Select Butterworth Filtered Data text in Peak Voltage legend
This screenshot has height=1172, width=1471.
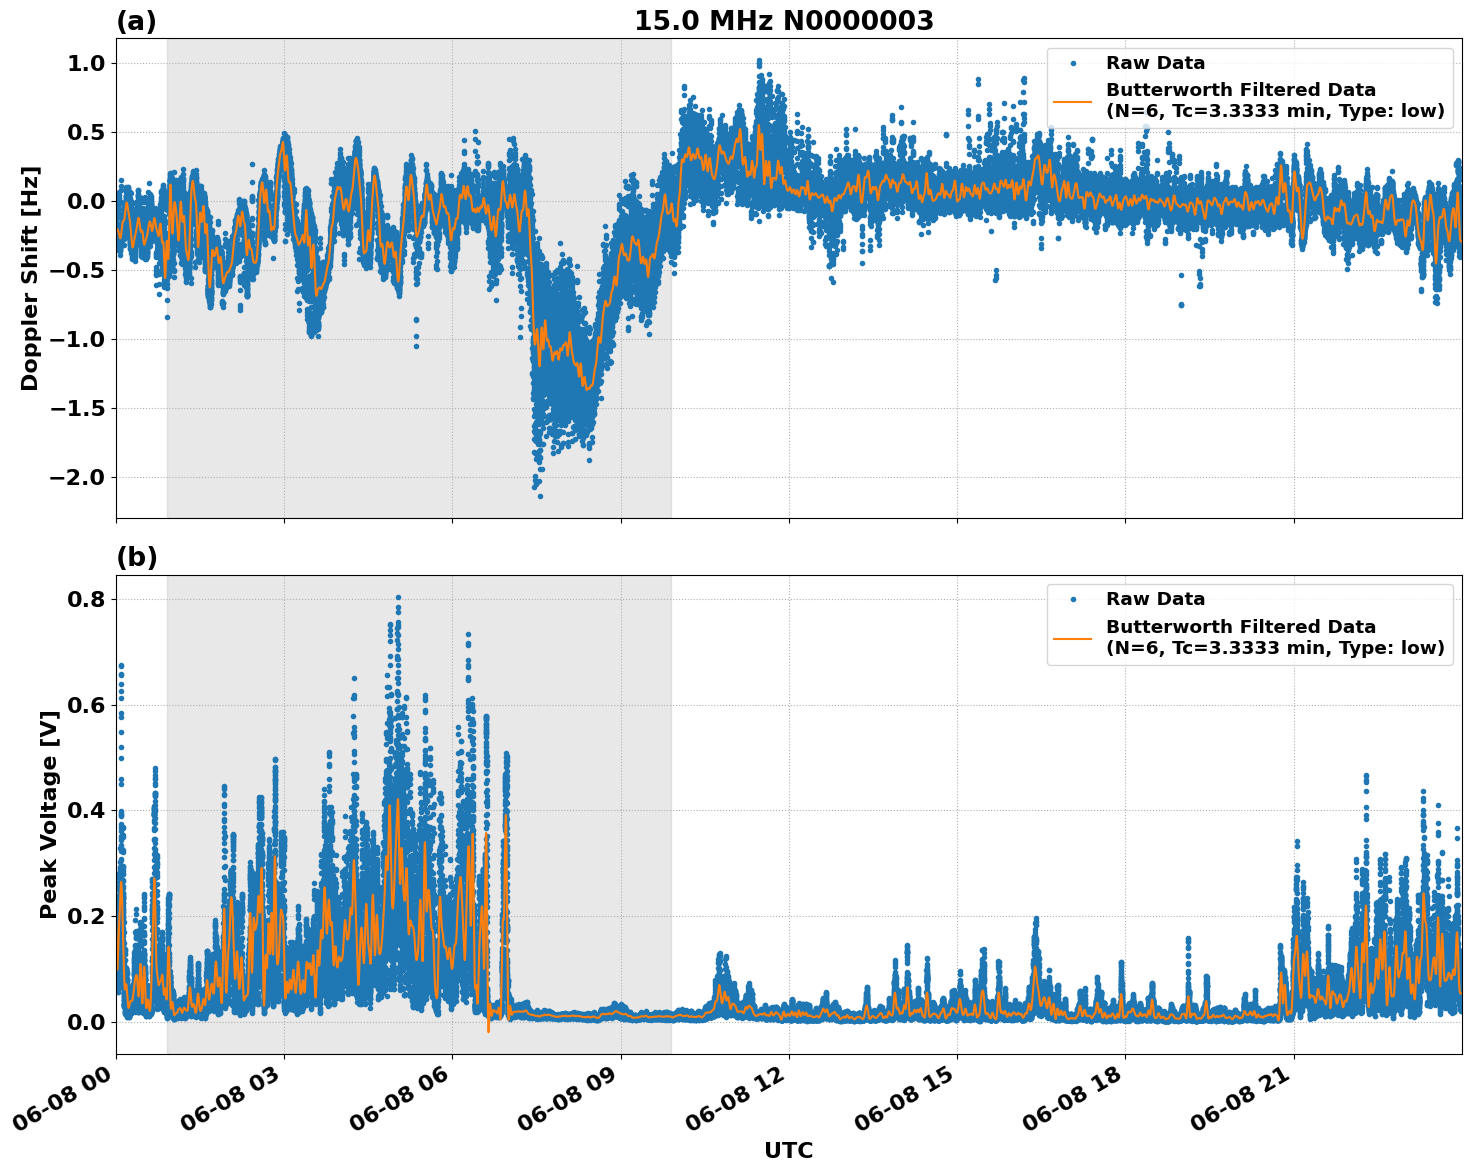pos(1240,627)
